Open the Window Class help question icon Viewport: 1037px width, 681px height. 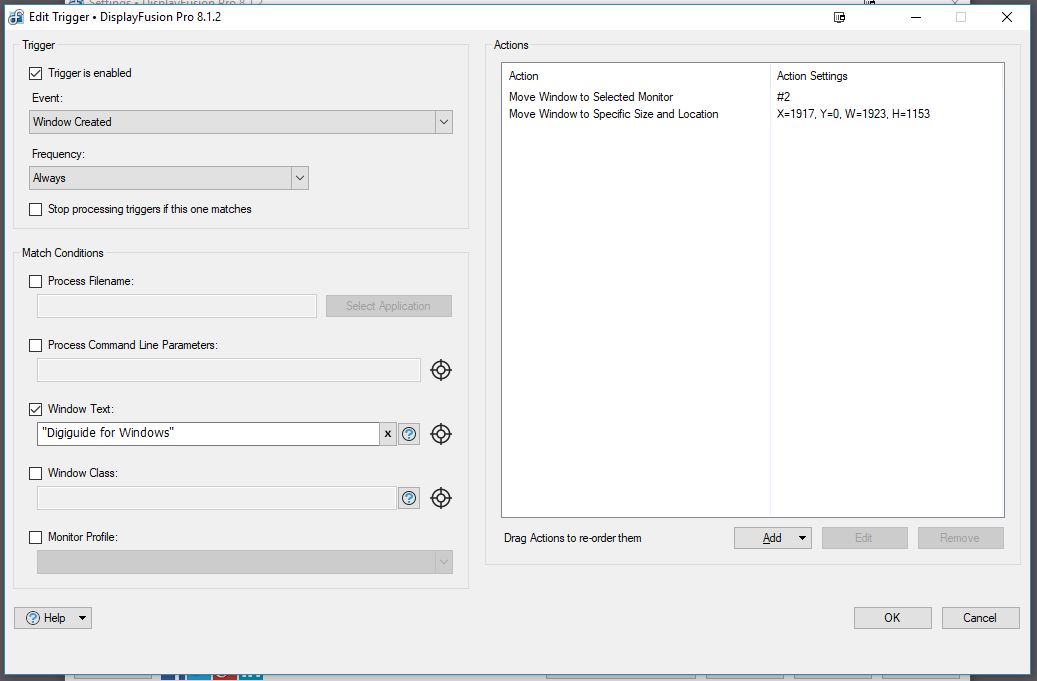coord(409,498)
